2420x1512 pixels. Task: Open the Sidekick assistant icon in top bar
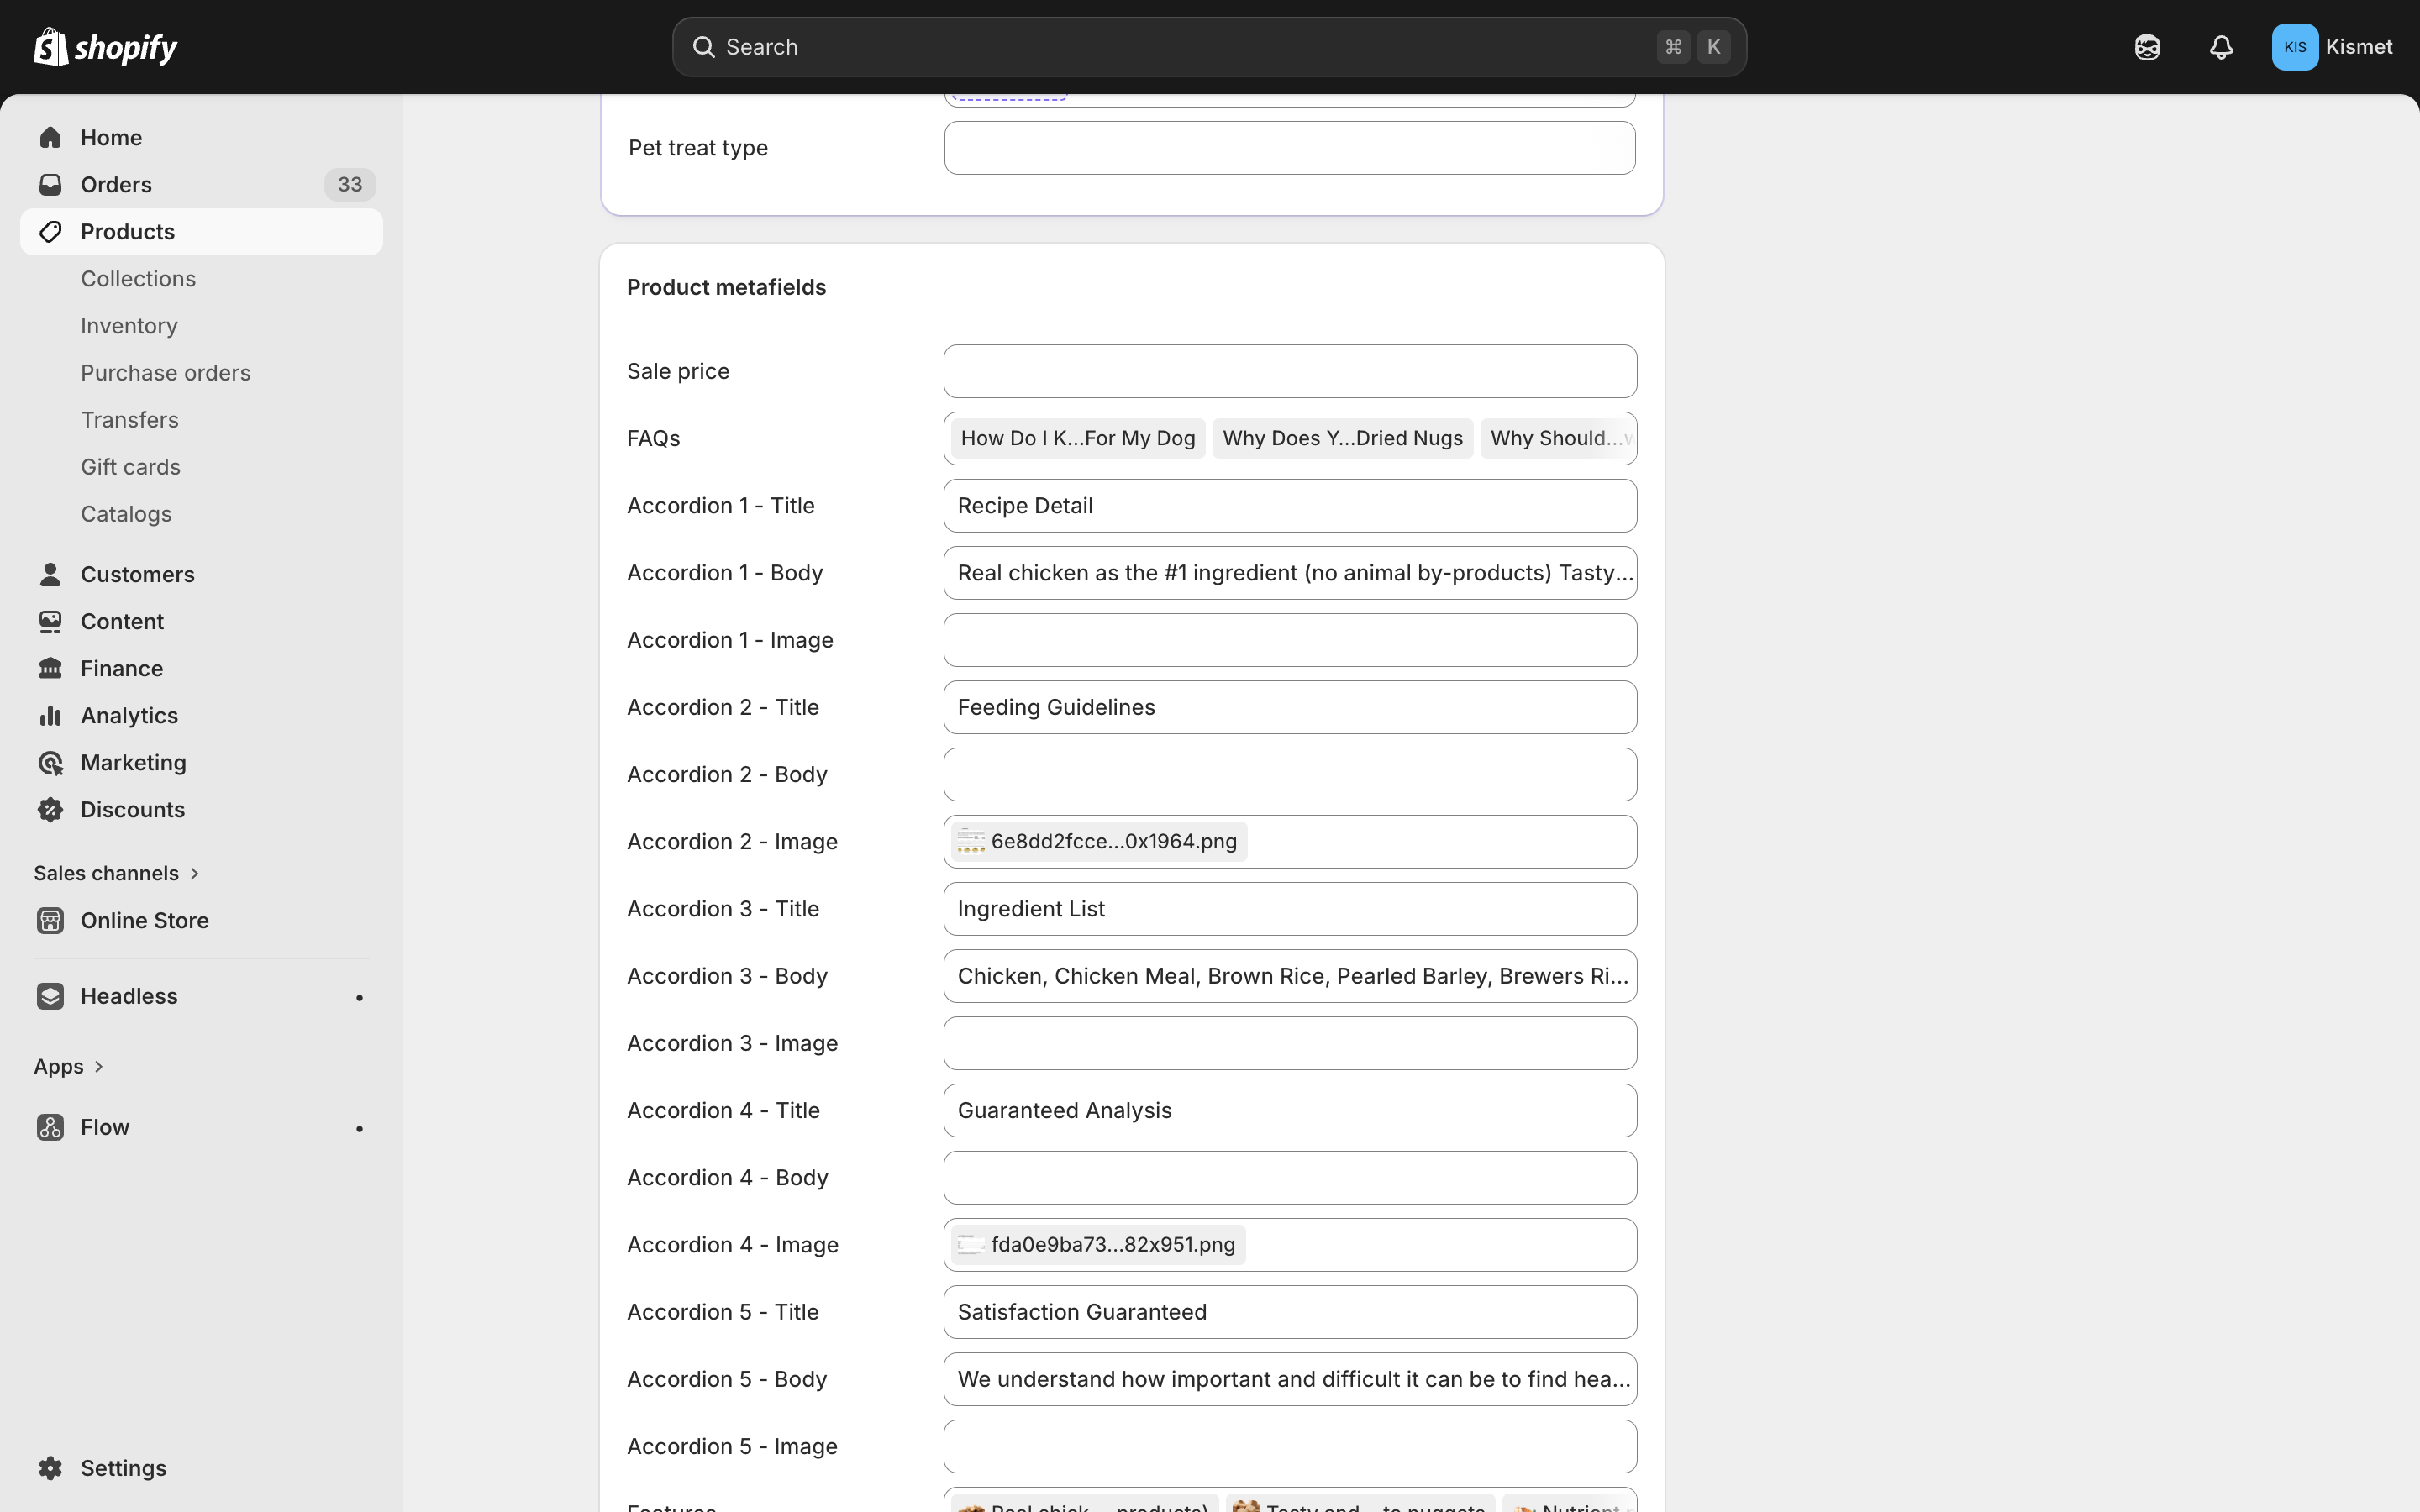[x=2147, y=46]
